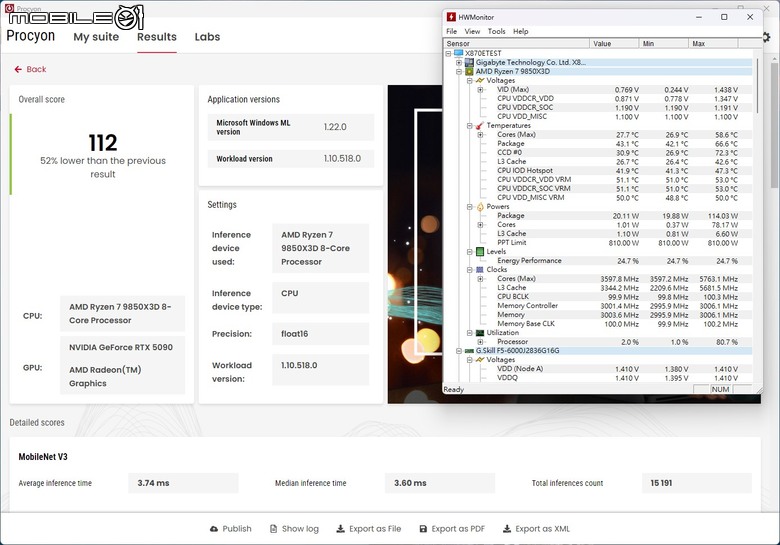Click the Powers flame icon
Image resolution: width=780 pixels, height=545 pixels.
click(480, 207)
